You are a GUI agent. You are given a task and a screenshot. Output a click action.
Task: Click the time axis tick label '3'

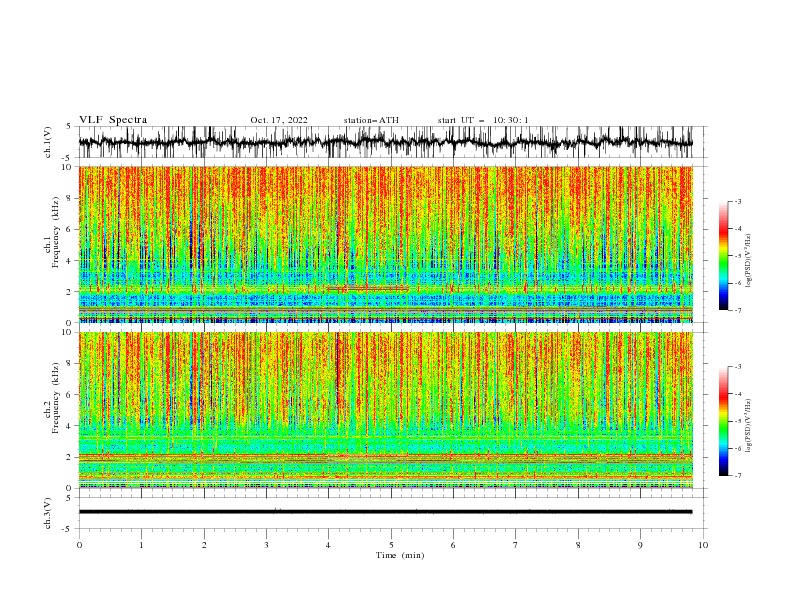tap(266, 545)
